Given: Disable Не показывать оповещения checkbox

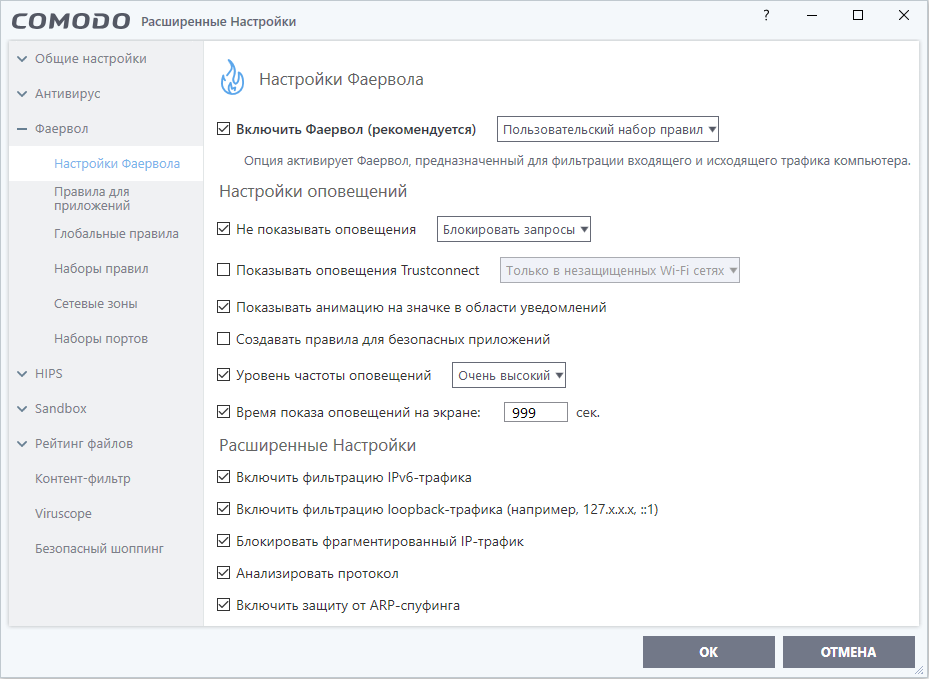Looking at the screenshot, I should (x=224, y=229).
